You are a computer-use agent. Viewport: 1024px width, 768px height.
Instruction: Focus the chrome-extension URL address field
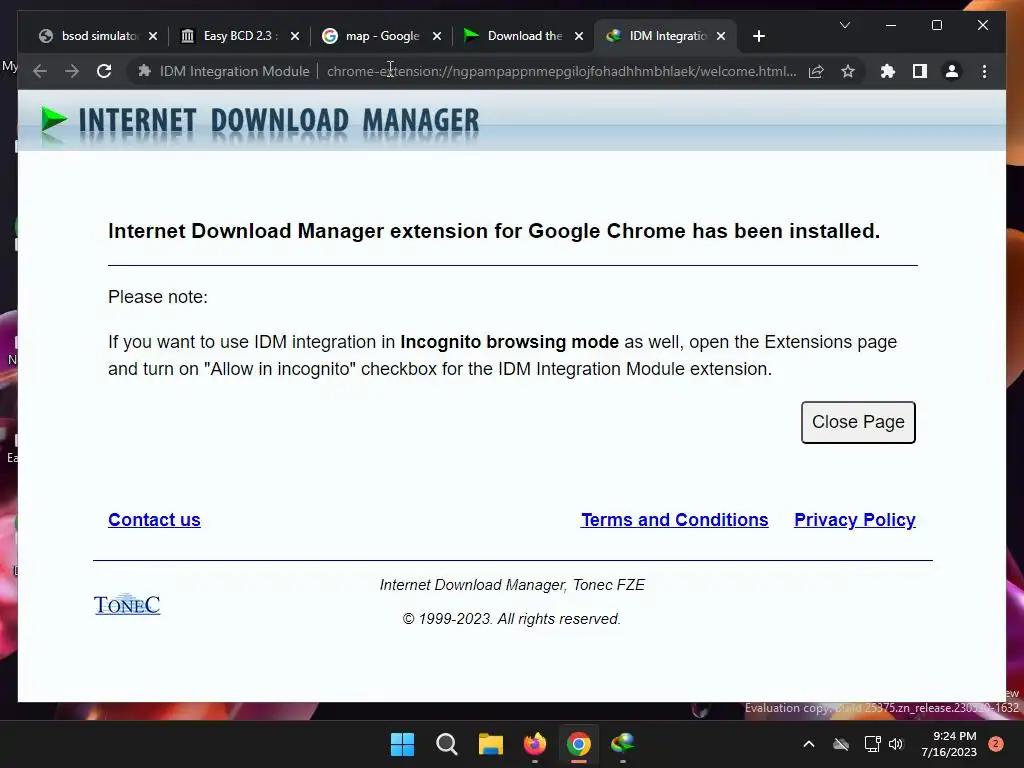(562, 71)
